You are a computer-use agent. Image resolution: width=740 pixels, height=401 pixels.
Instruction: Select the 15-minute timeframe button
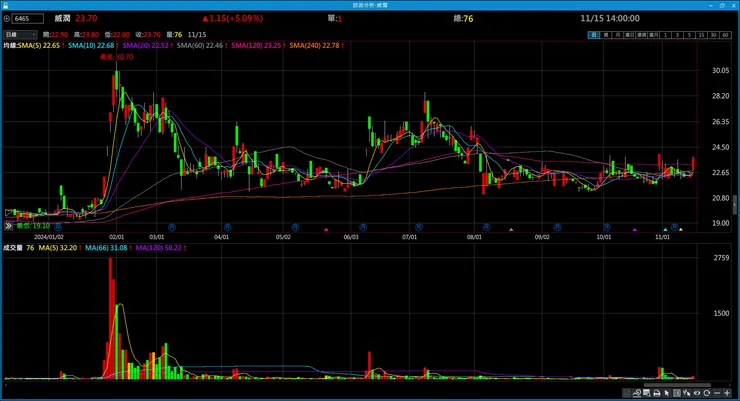pyautogui.click(x=702, y=34)
